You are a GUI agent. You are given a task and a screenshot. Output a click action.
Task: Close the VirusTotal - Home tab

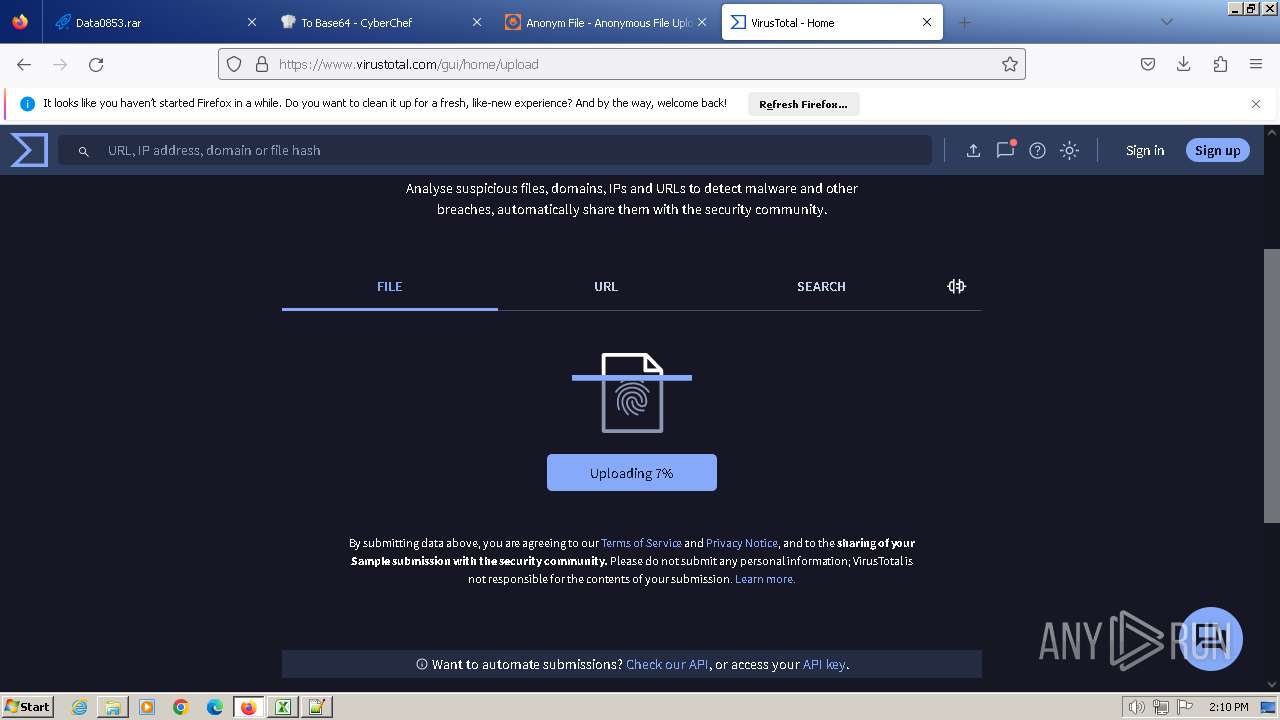pyautogui.click(x=927, y=22)
